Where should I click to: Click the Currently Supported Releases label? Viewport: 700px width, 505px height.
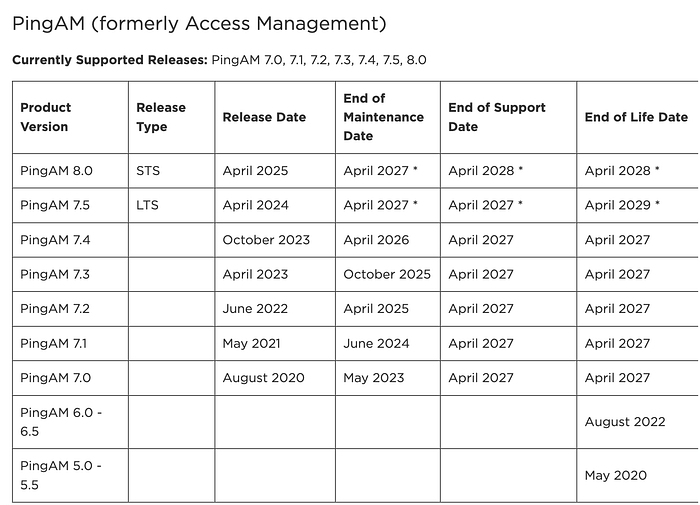pyautogui.click(x=109, y=60)
